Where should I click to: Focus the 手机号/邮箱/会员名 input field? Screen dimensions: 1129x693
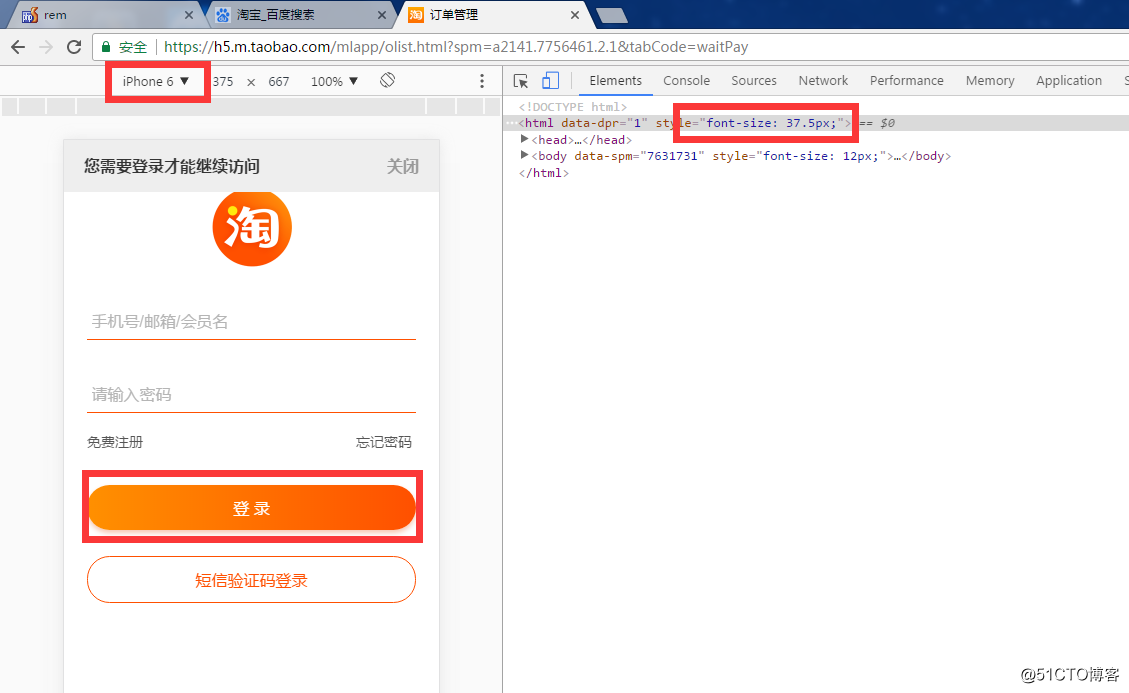pyautogui.click(x=251, y=321)
